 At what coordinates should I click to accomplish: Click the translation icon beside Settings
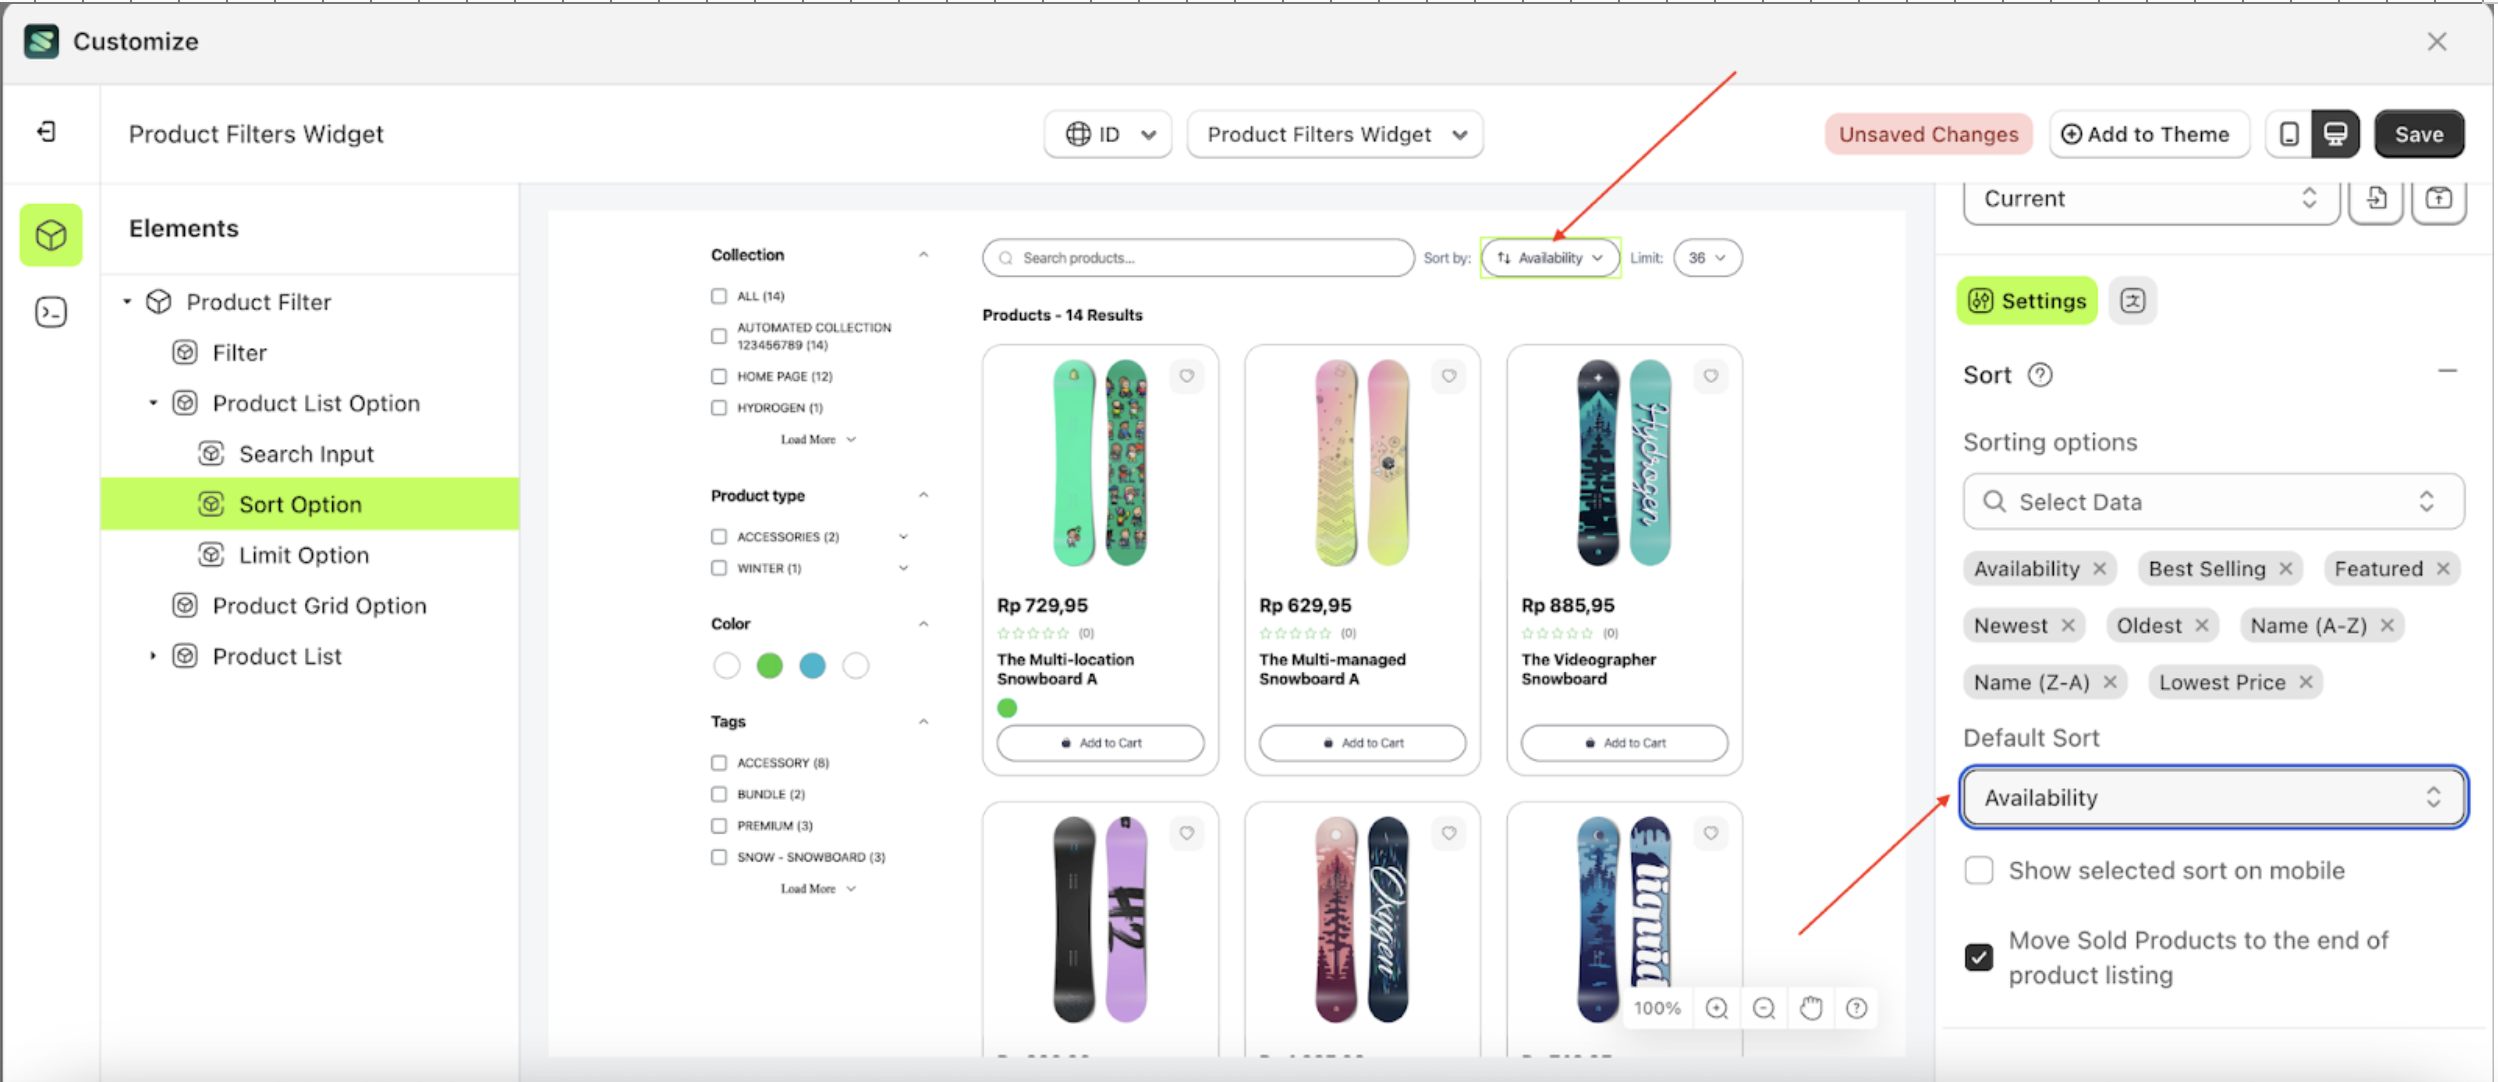click(x=2132, y=301)
